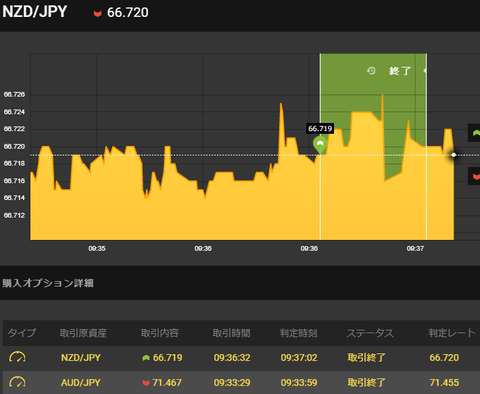Click the red down arrow beside 71.467

tap(146, 383)
